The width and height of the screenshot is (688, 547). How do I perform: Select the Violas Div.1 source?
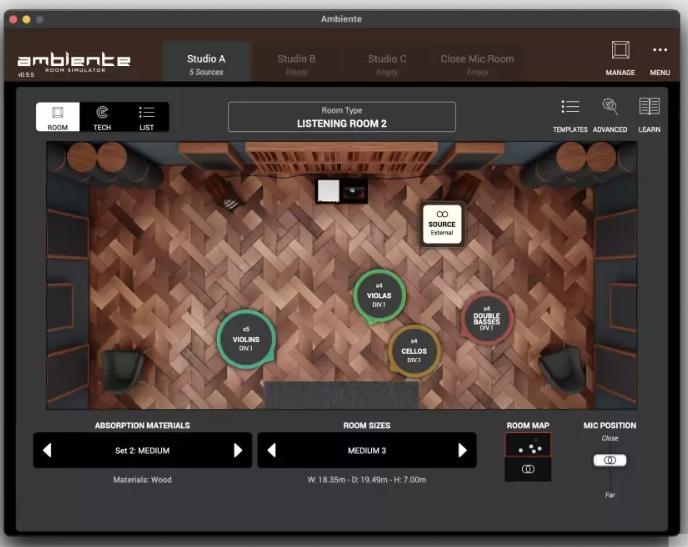click(379, 296)
